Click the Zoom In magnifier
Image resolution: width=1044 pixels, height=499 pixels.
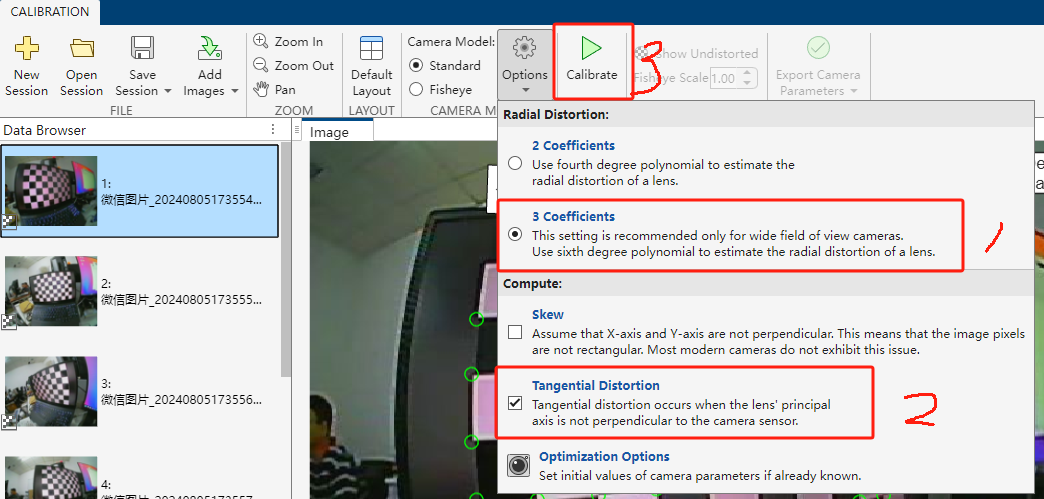pyautogui.click(x=261, y=41)
